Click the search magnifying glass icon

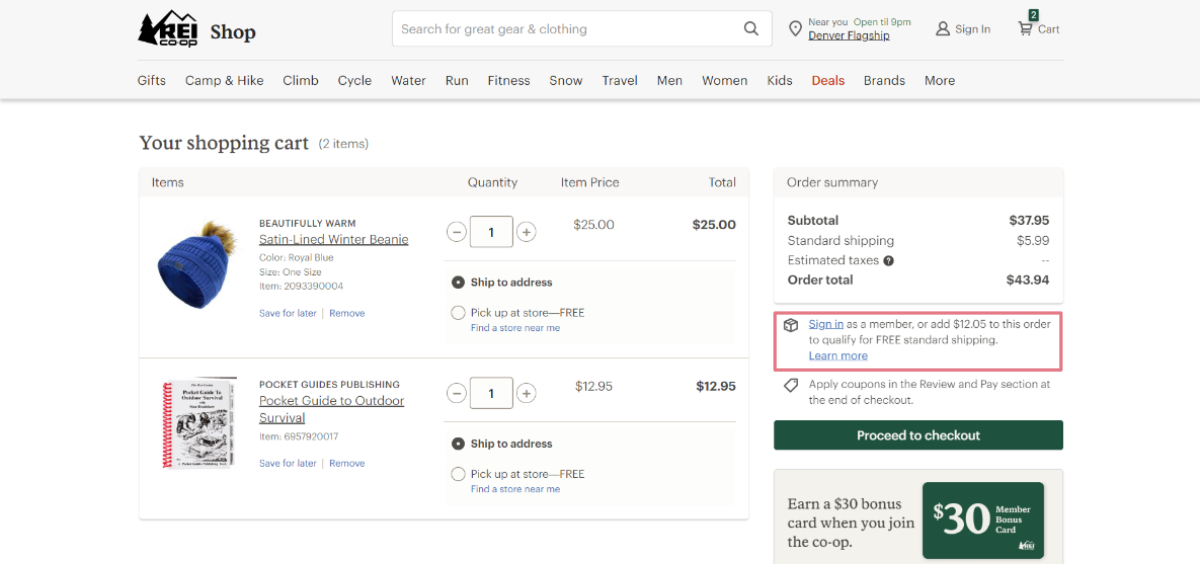pos(751,29)
